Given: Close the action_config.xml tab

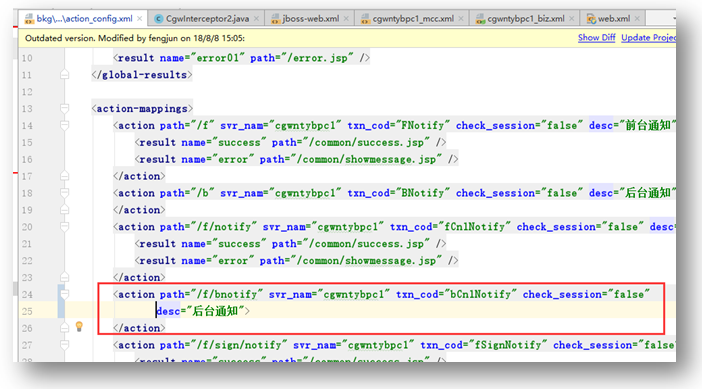Looking at the screenshot, I should click(140, 18).
